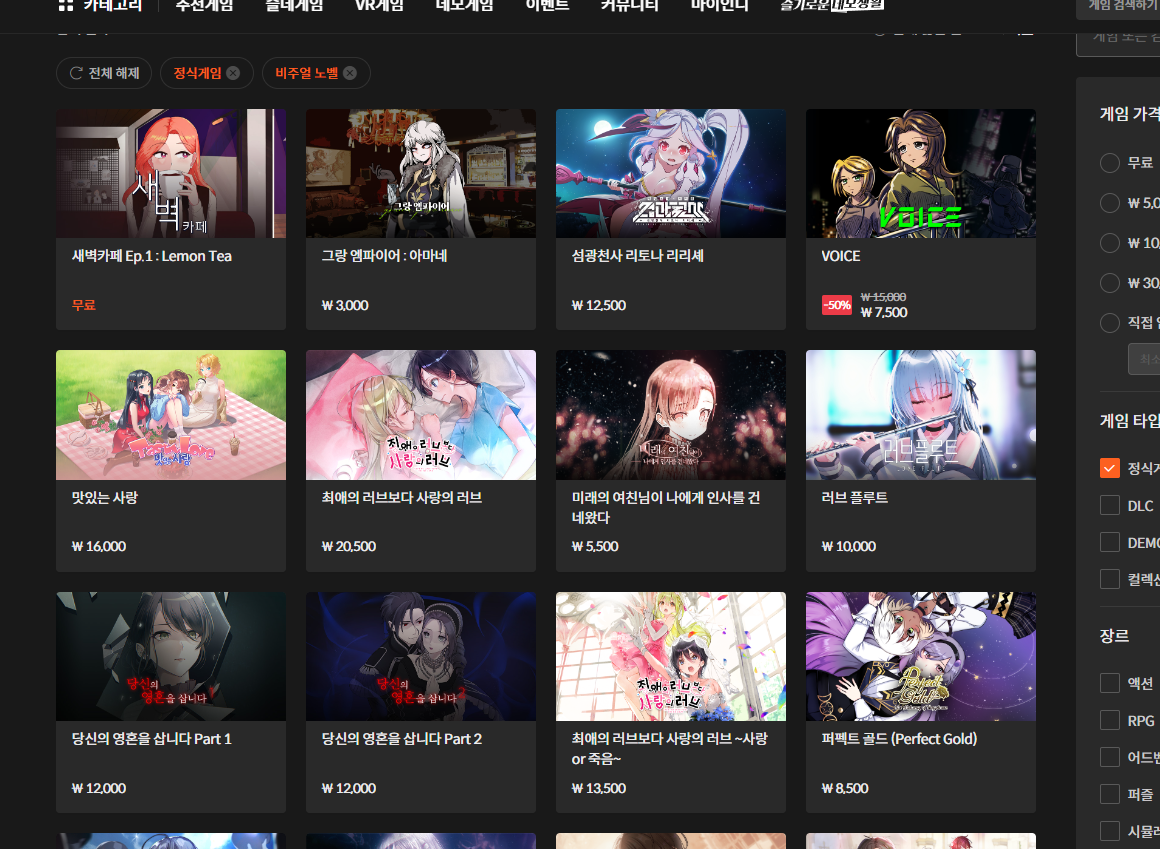The image size is (1160, 849).
Task: Open the VOICE game thumbnail
Action: click(x=920, y=173)
